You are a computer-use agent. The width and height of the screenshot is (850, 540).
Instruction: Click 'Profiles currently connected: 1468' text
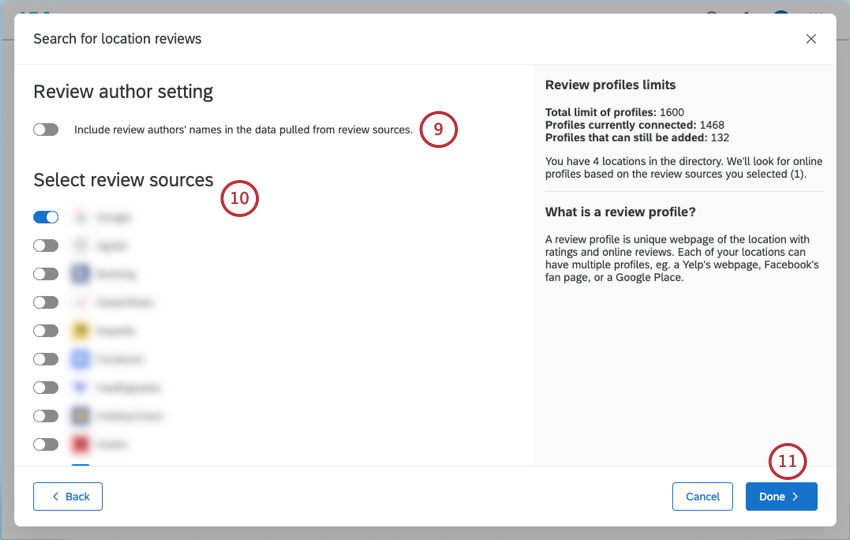(x=635, y=125)
